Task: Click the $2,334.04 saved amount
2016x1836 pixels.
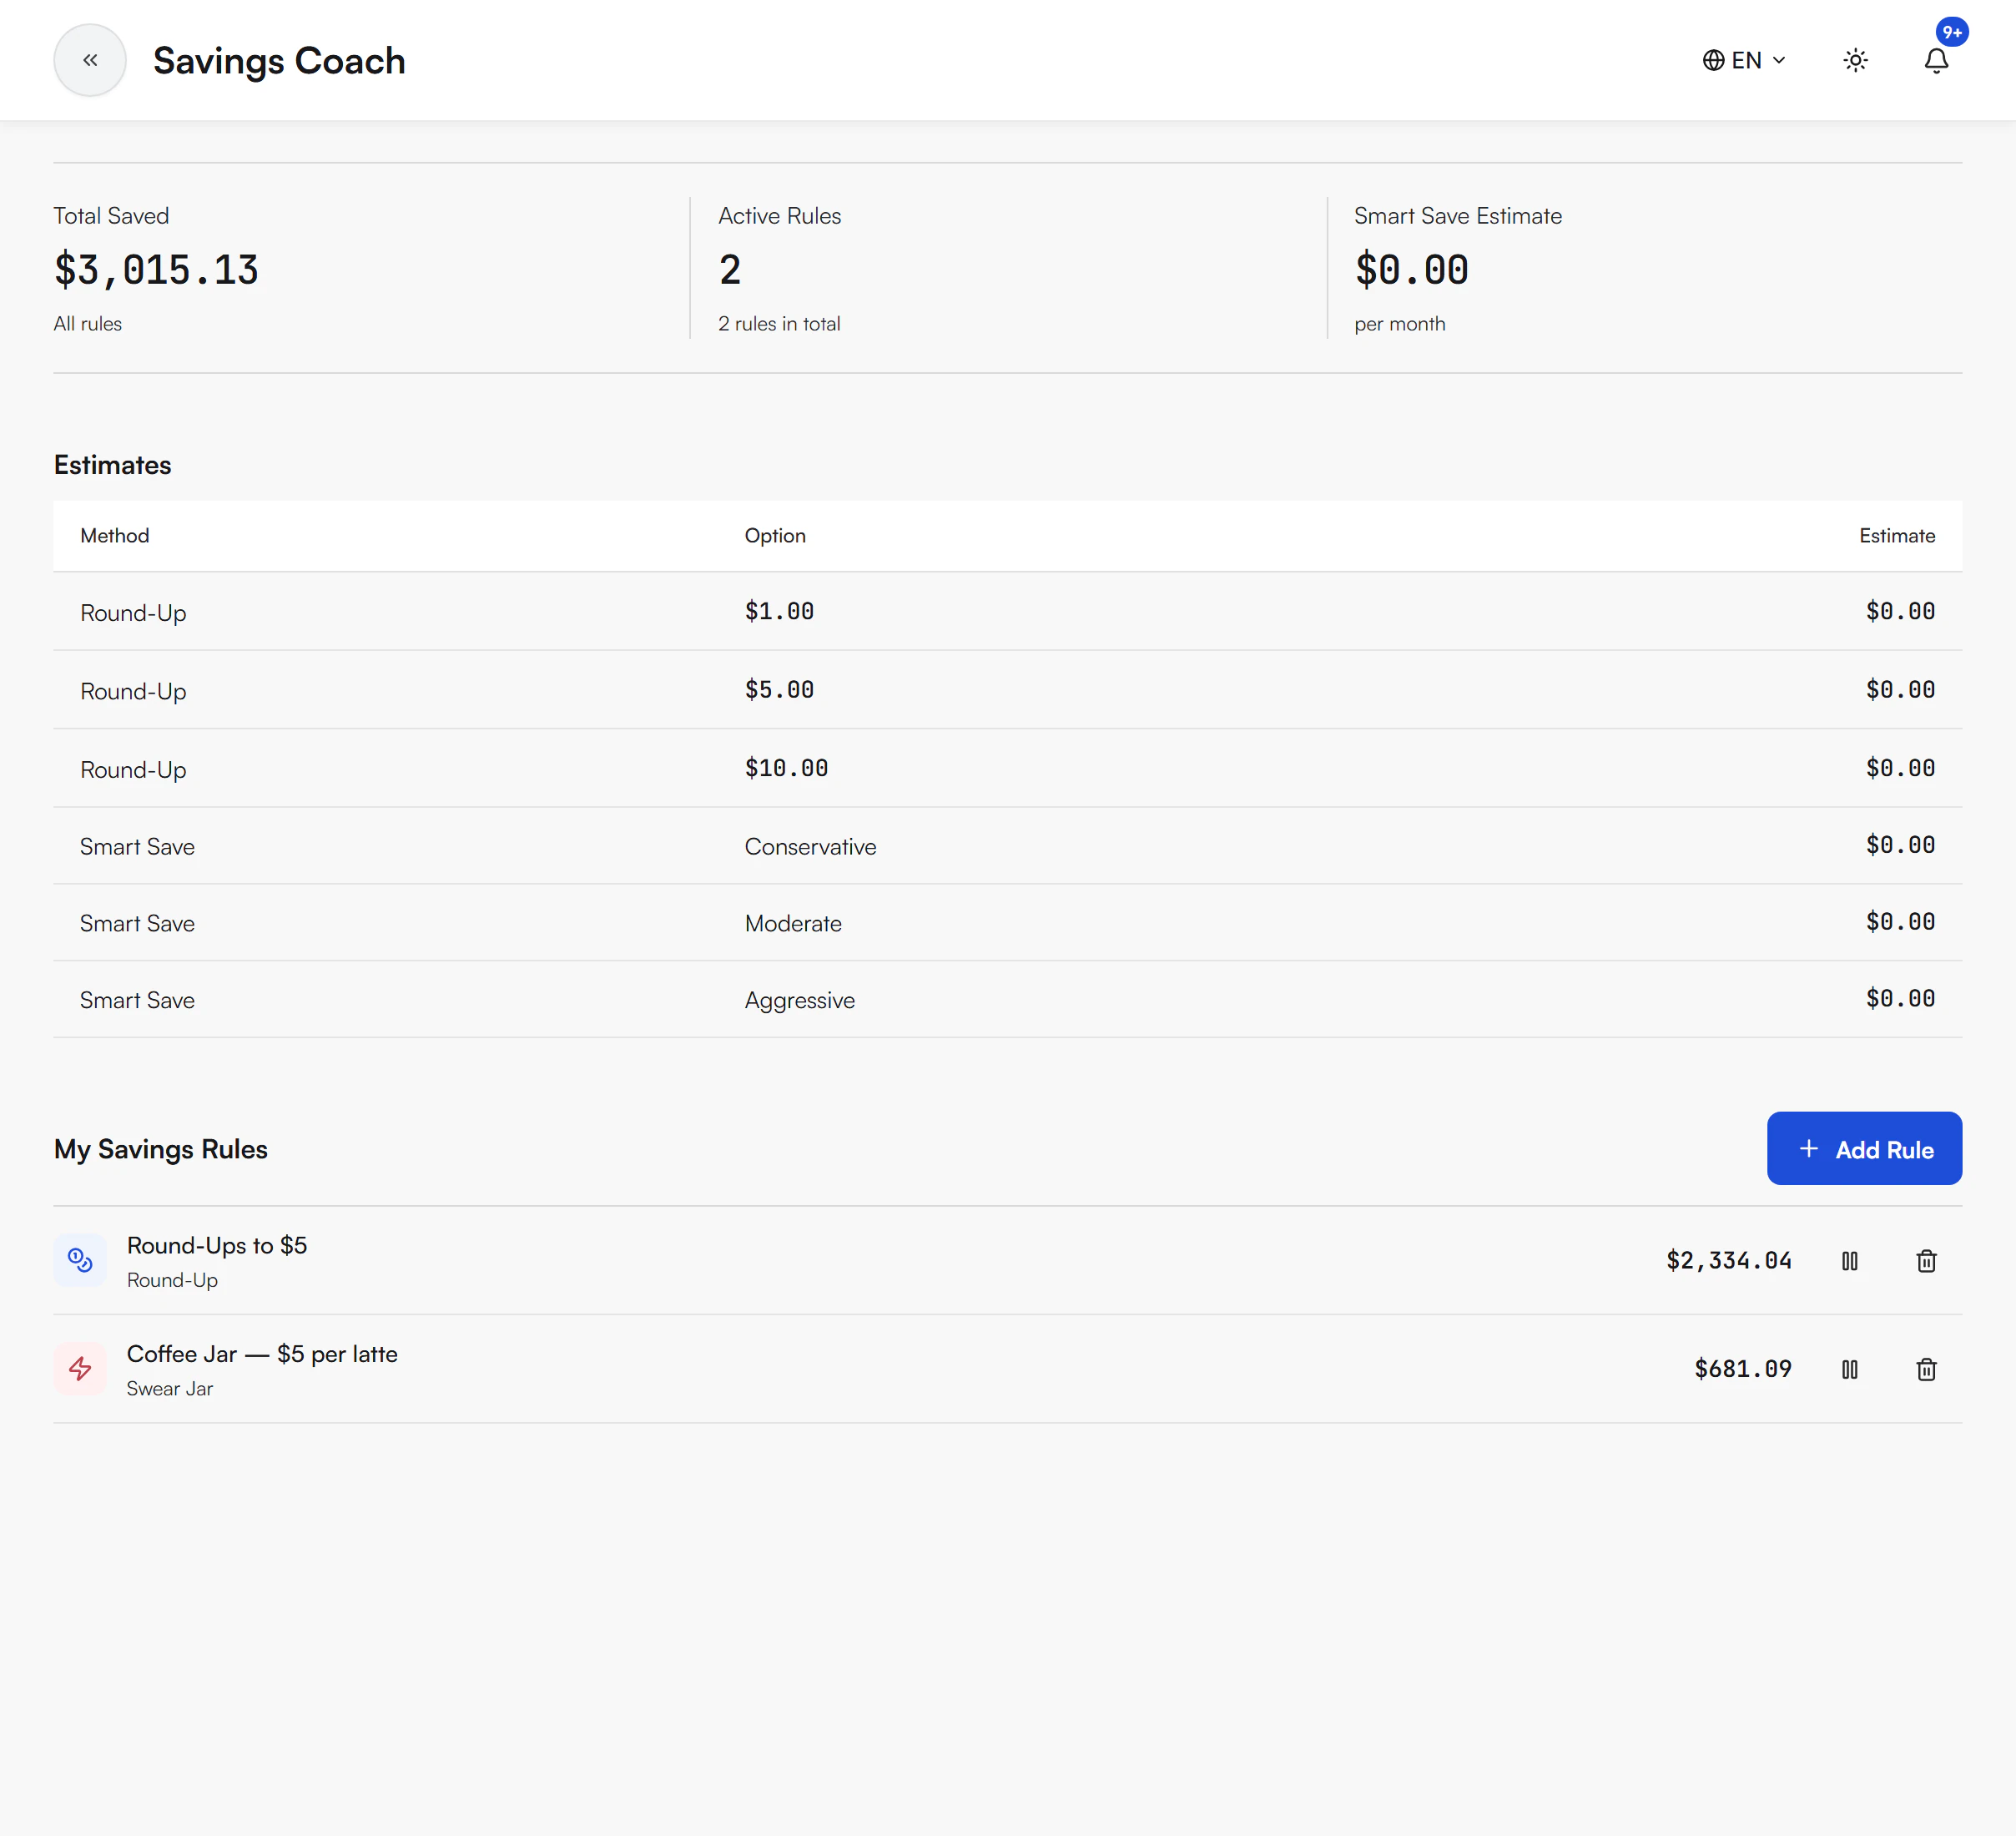Action: pyautogui.click(x=1729, y=1260)
